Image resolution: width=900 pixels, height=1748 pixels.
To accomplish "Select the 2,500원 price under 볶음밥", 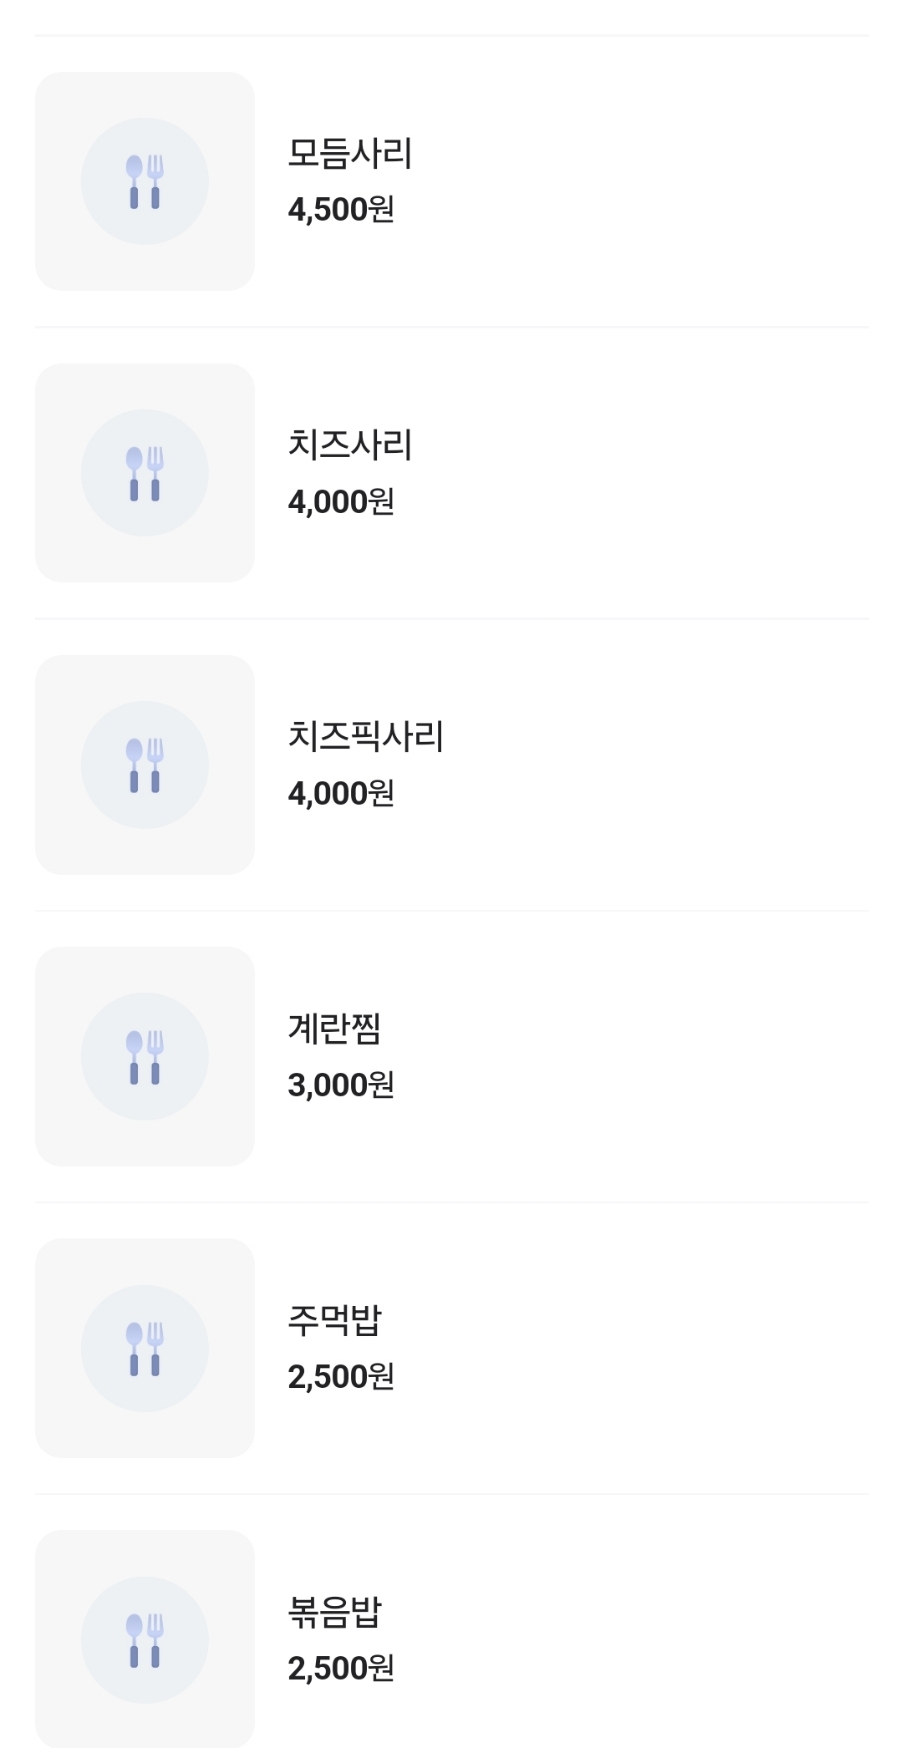I will [341, 1669].
